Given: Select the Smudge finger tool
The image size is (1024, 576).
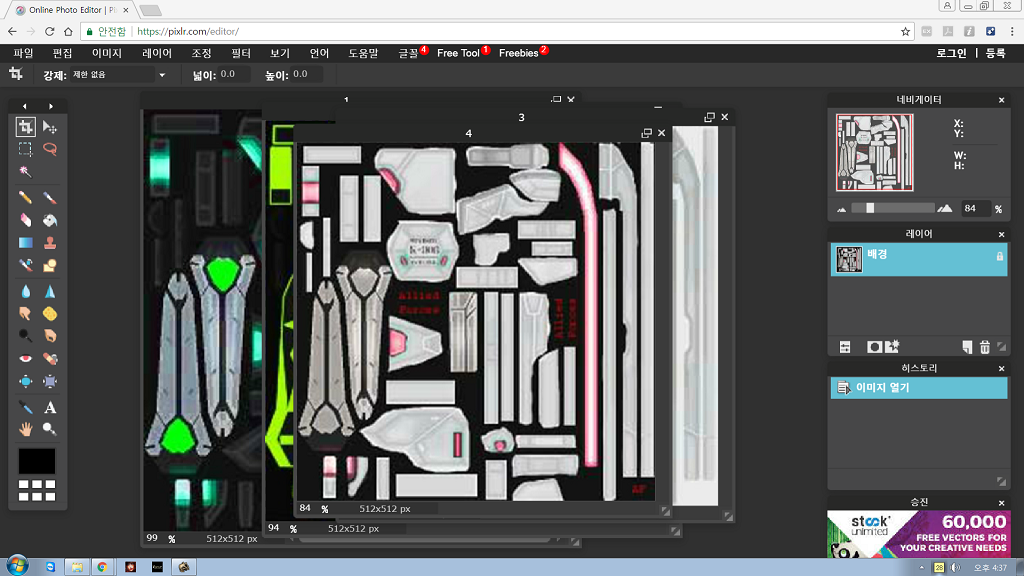Looking at the screenshot, I should pyautogui.click(x=25, y=313).
